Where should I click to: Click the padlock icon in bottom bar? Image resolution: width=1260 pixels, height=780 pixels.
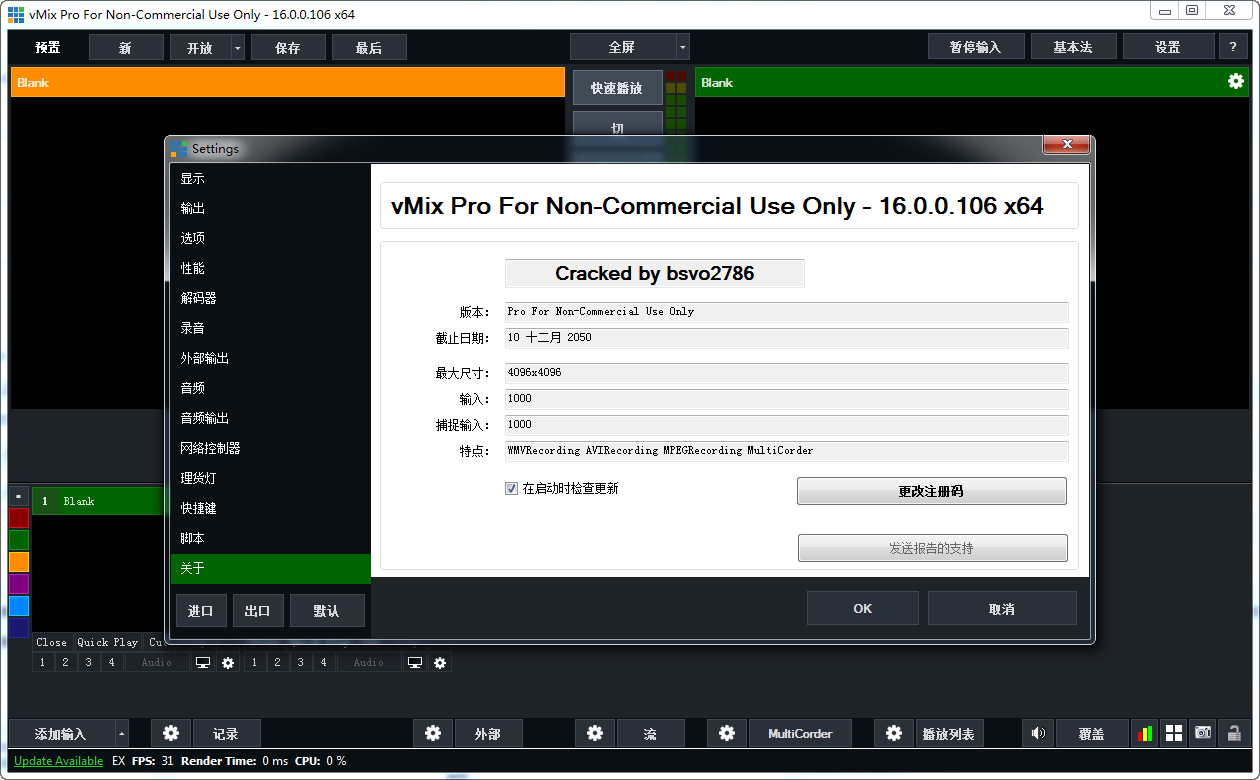(1234, 733)
